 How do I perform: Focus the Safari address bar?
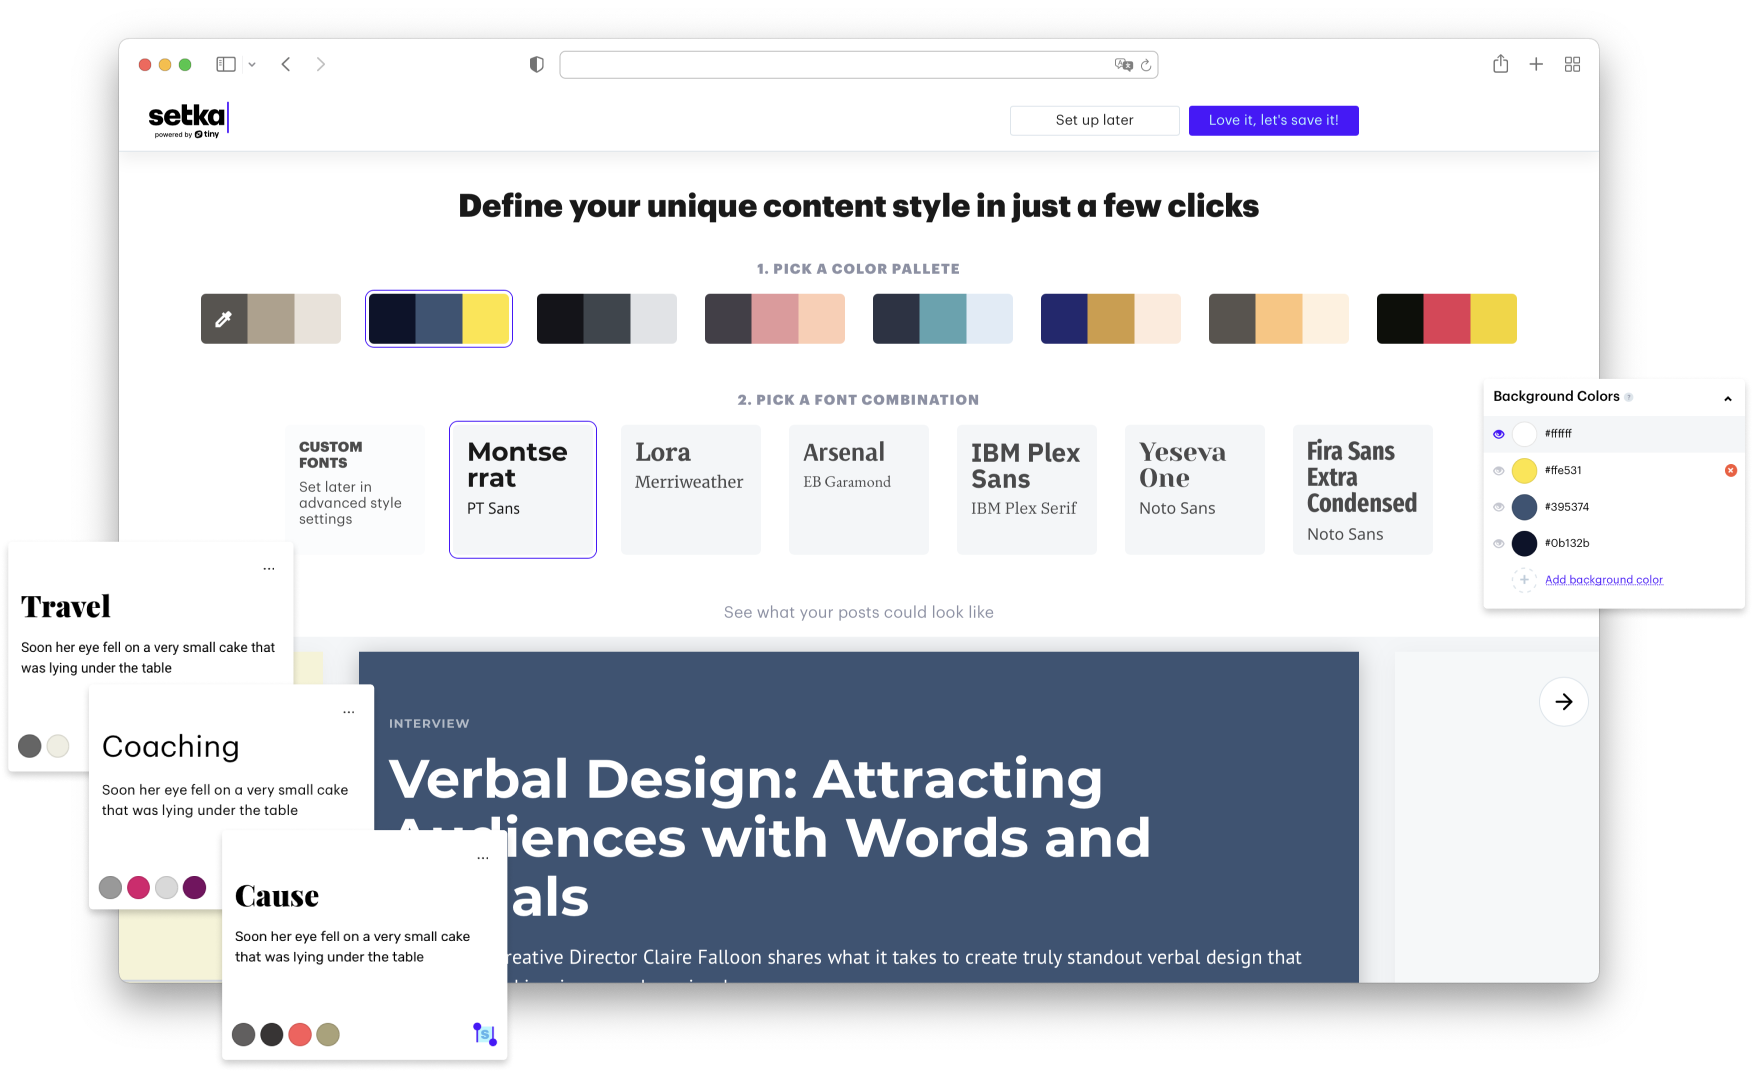click(858, 65)
